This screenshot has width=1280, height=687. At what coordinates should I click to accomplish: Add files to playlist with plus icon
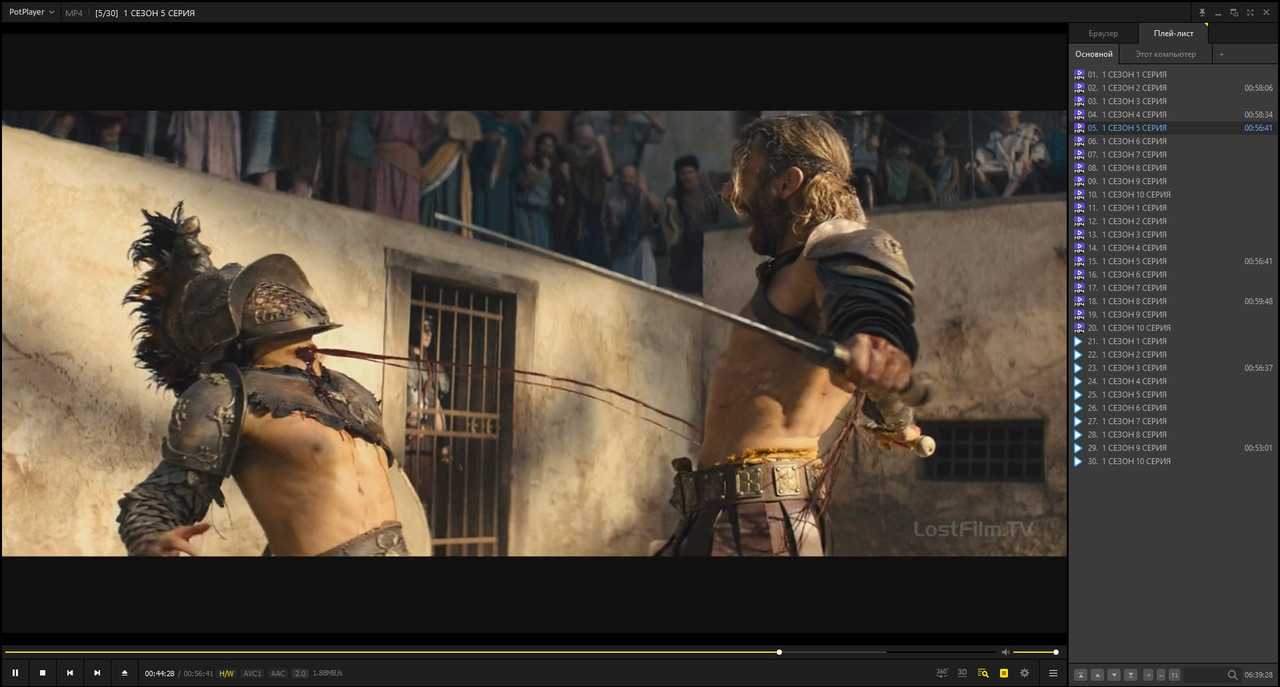pyautogui.click(x=1148, y=675)
